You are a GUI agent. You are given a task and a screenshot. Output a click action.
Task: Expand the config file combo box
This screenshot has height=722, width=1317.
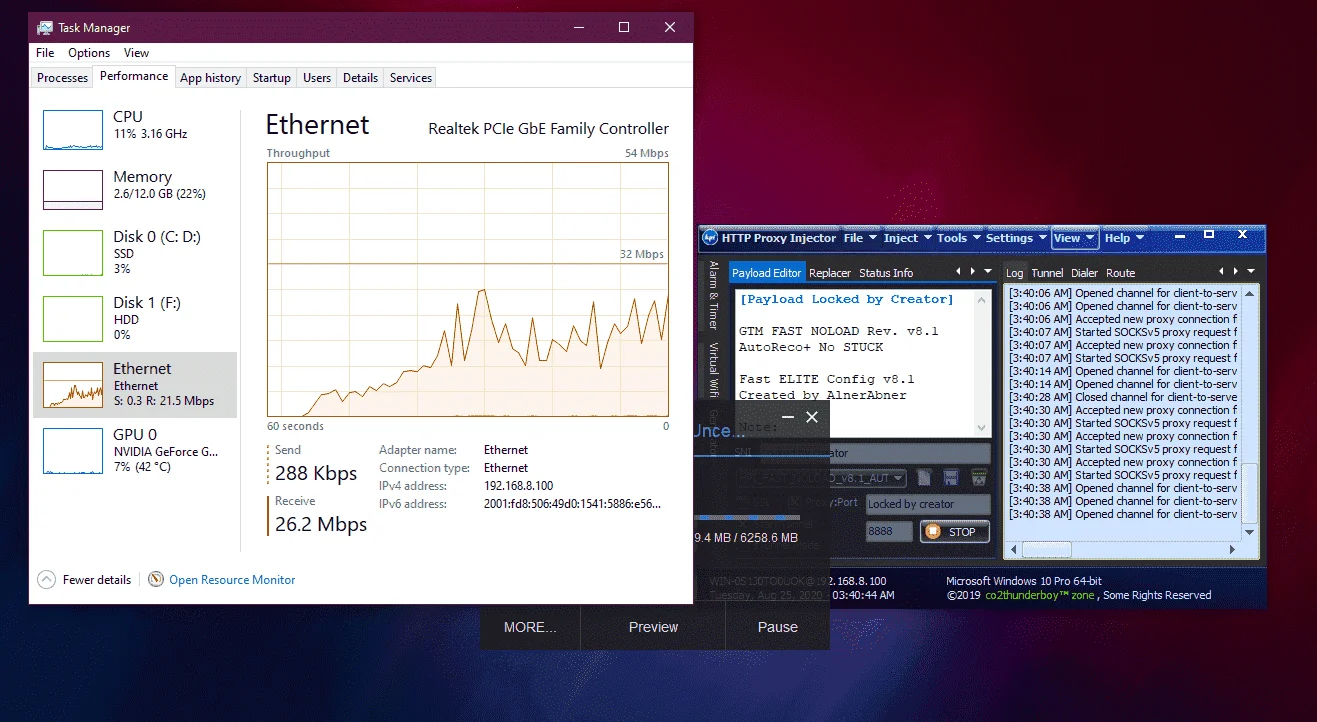tap(898, 478)
